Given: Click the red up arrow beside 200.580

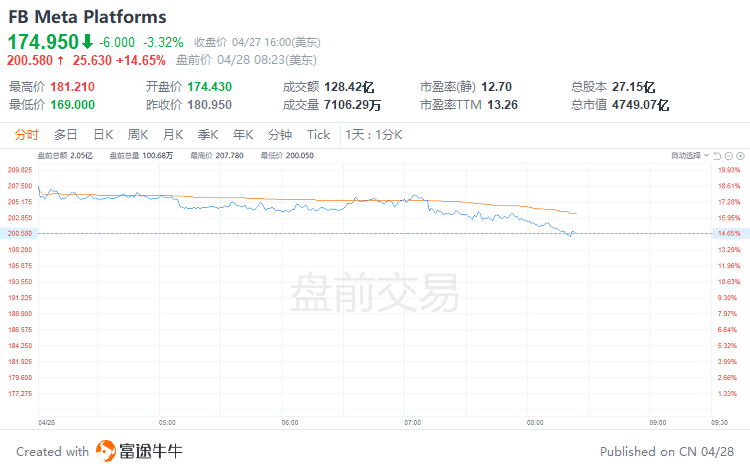Looking at the screenshot, I should point(61,60).
